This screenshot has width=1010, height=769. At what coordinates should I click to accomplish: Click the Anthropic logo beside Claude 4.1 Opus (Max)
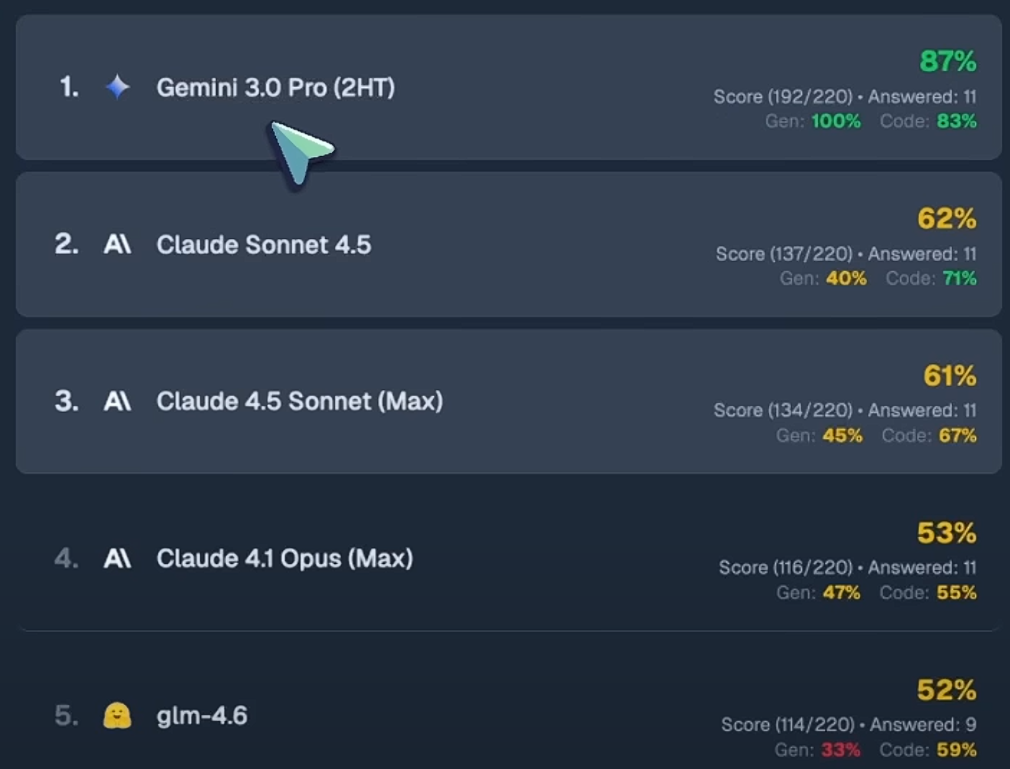pos(117,559)
